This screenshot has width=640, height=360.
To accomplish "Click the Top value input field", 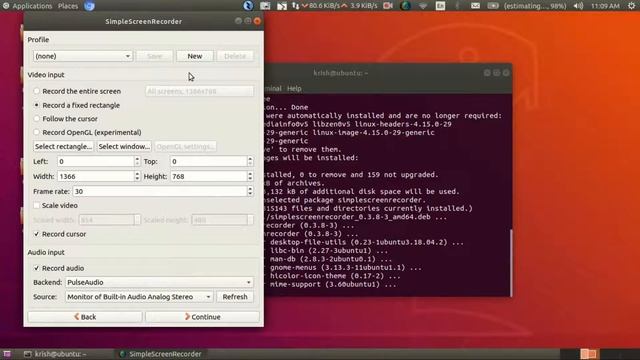I will point(209,161).
